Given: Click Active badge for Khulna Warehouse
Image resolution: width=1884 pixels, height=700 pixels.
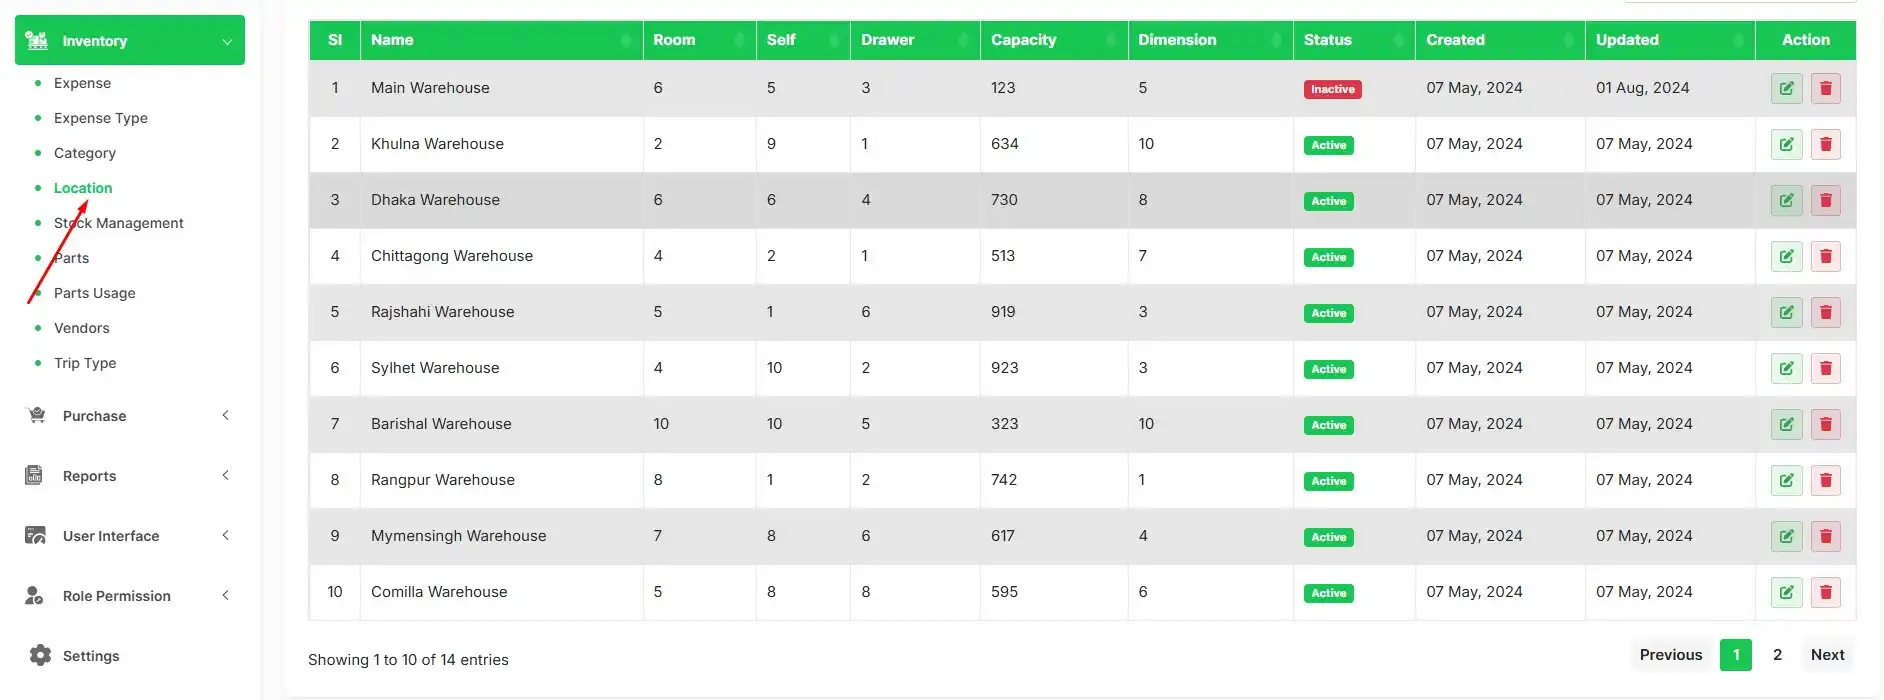Looking at the screenshot, I should [1328, 145].
